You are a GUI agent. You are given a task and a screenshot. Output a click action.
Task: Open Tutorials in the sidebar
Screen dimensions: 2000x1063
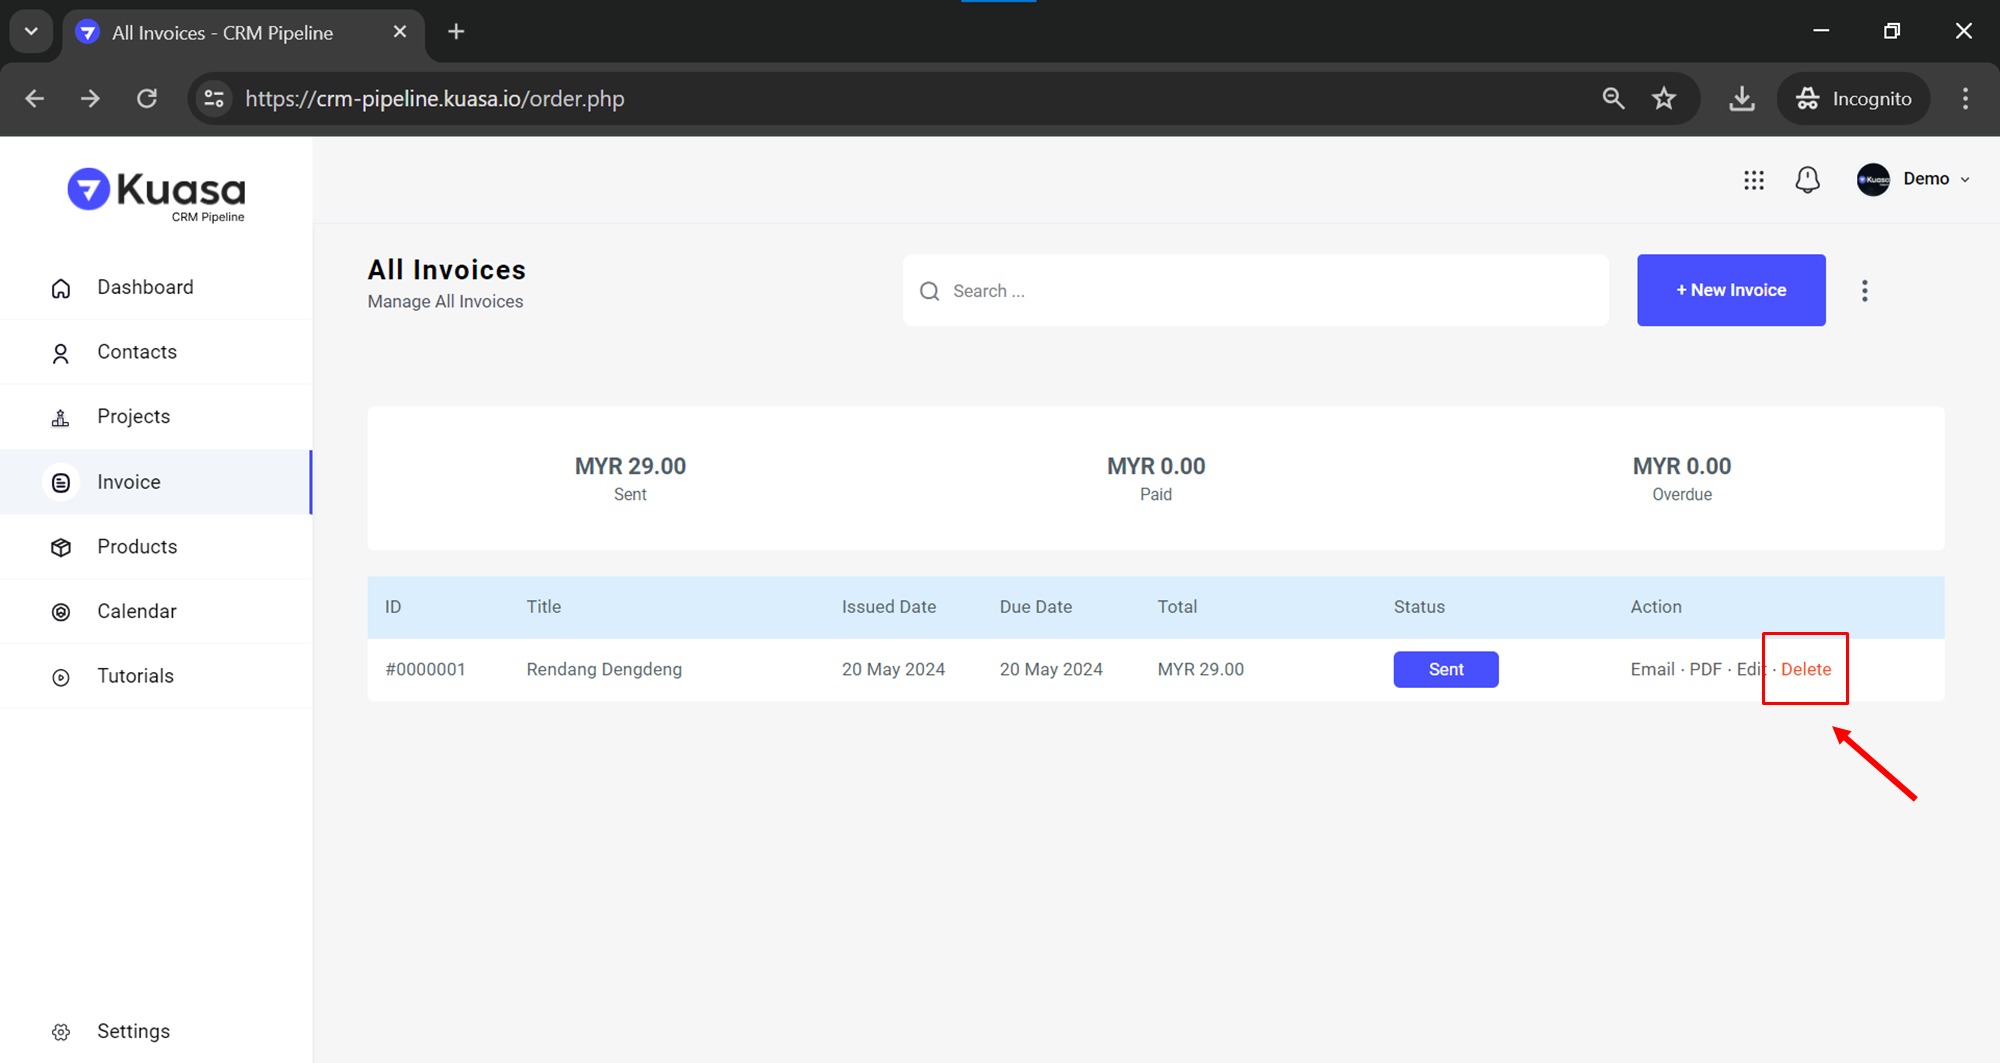point(135,677)
